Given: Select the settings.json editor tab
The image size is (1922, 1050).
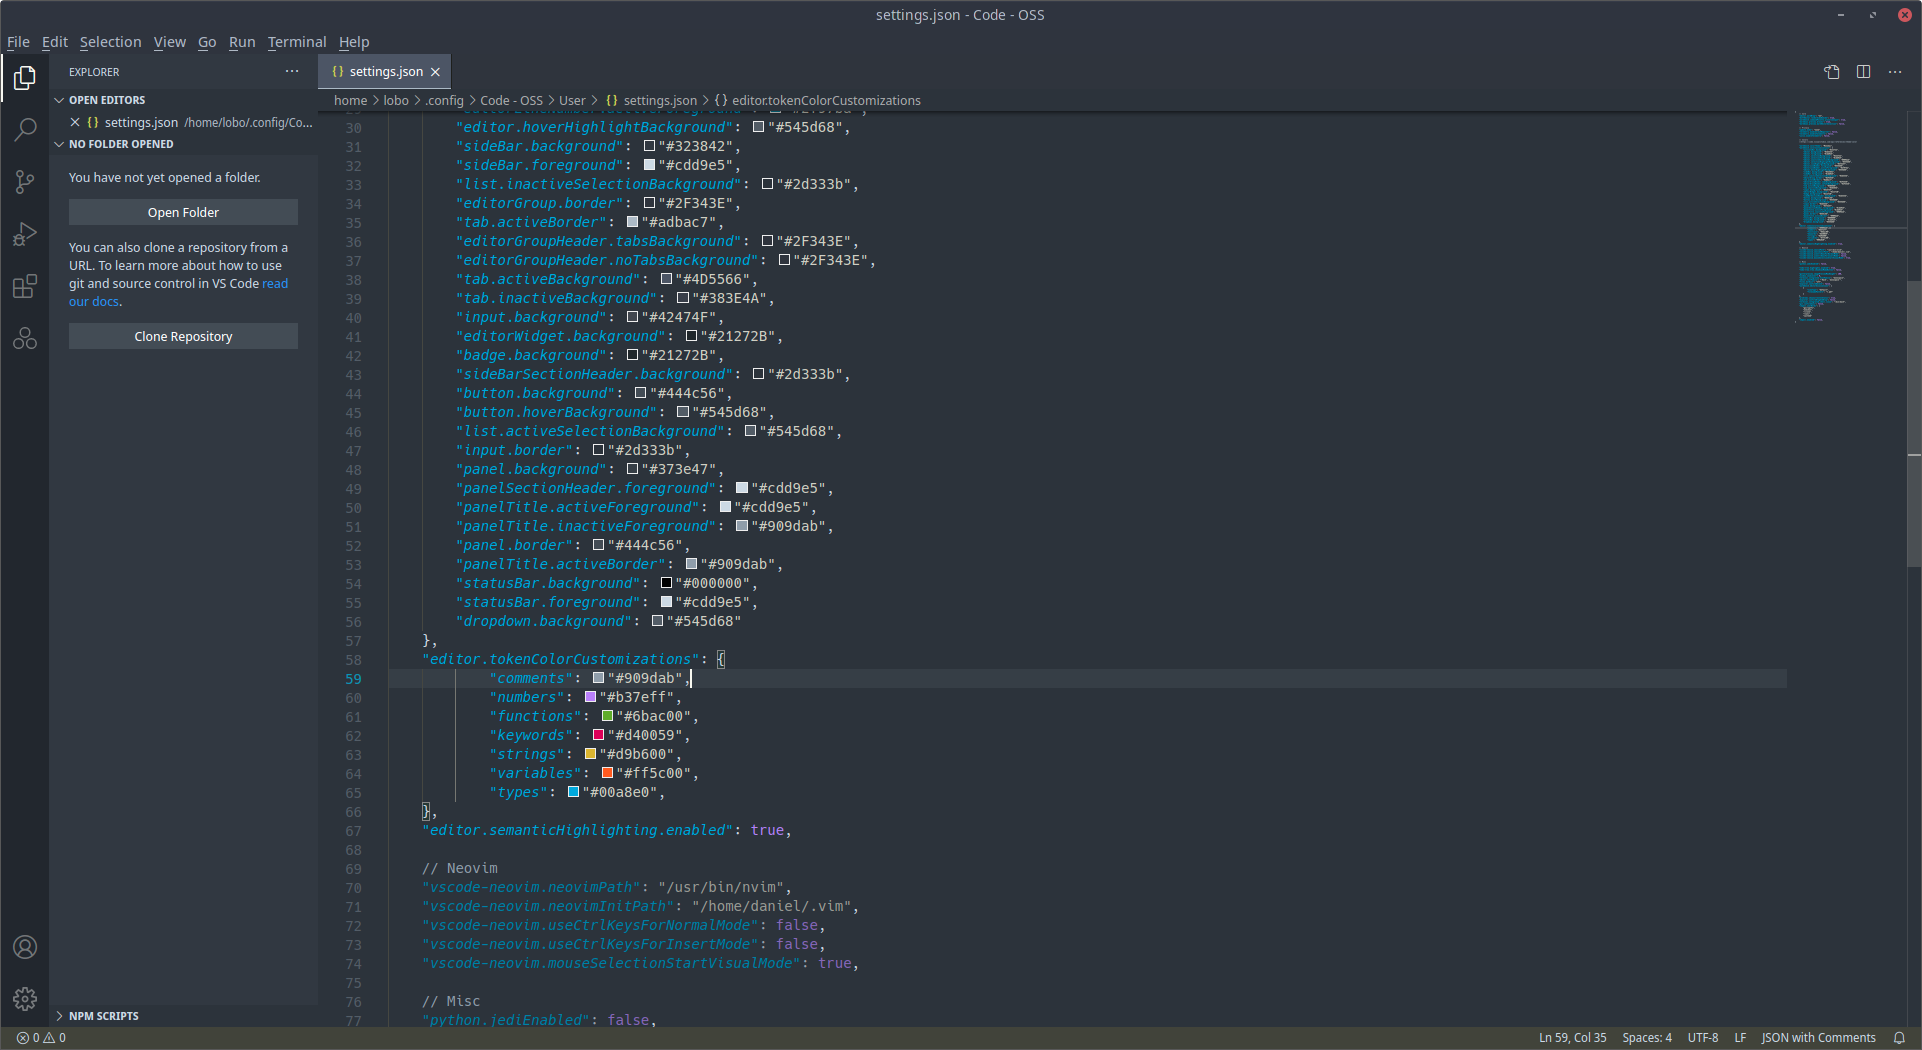Looking at the screenshot, I should (x=385, y=72).
